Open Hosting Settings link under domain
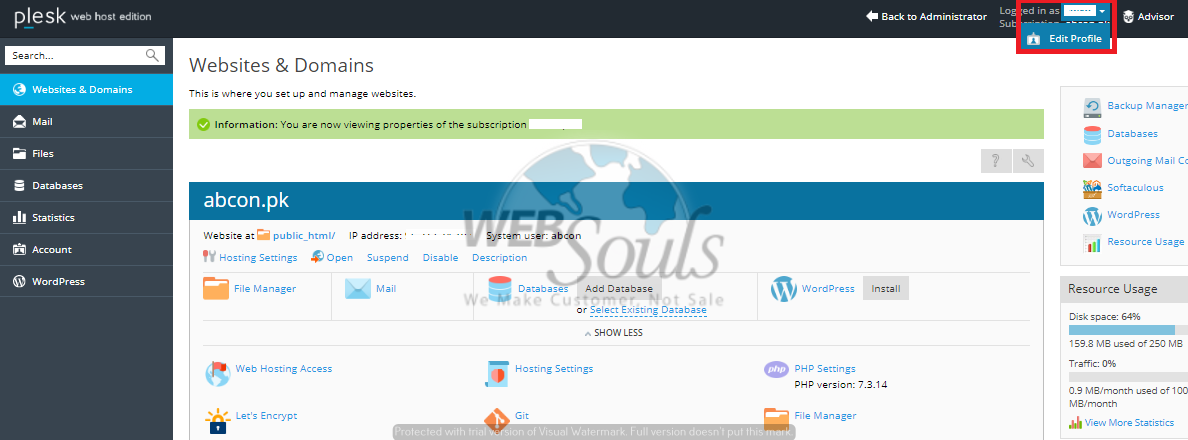 coord(258,257)
